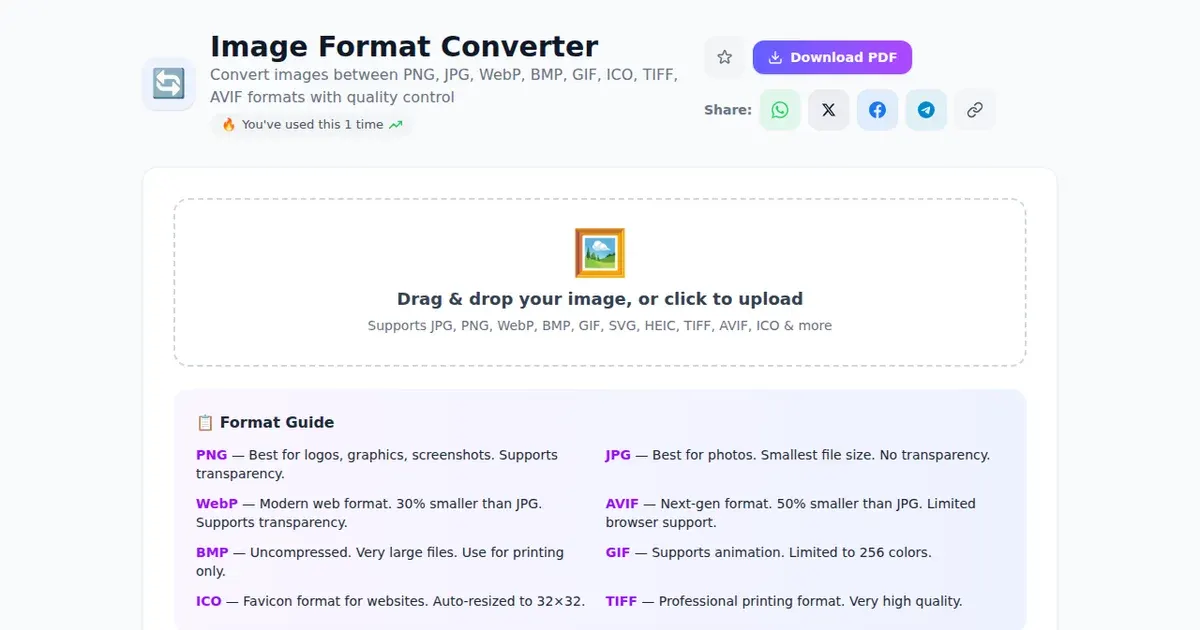Click the fire emoji in usage badge
The width and height of the screenshot is (1200, 630).
[x=228, y=125]
